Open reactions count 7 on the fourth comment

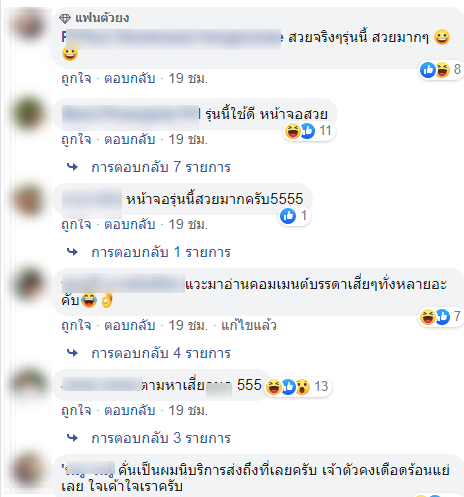tap(441, 316)
